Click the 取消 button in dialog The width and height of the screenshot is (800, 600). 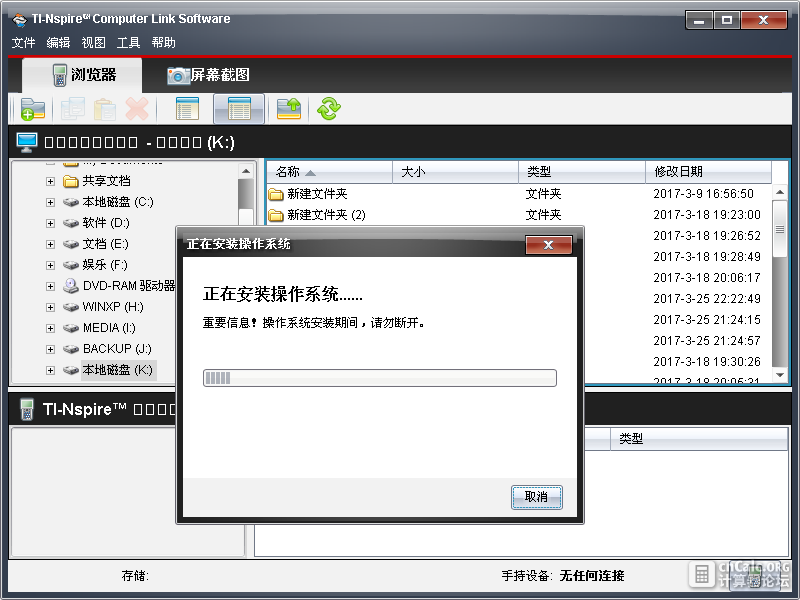(537, 497)
